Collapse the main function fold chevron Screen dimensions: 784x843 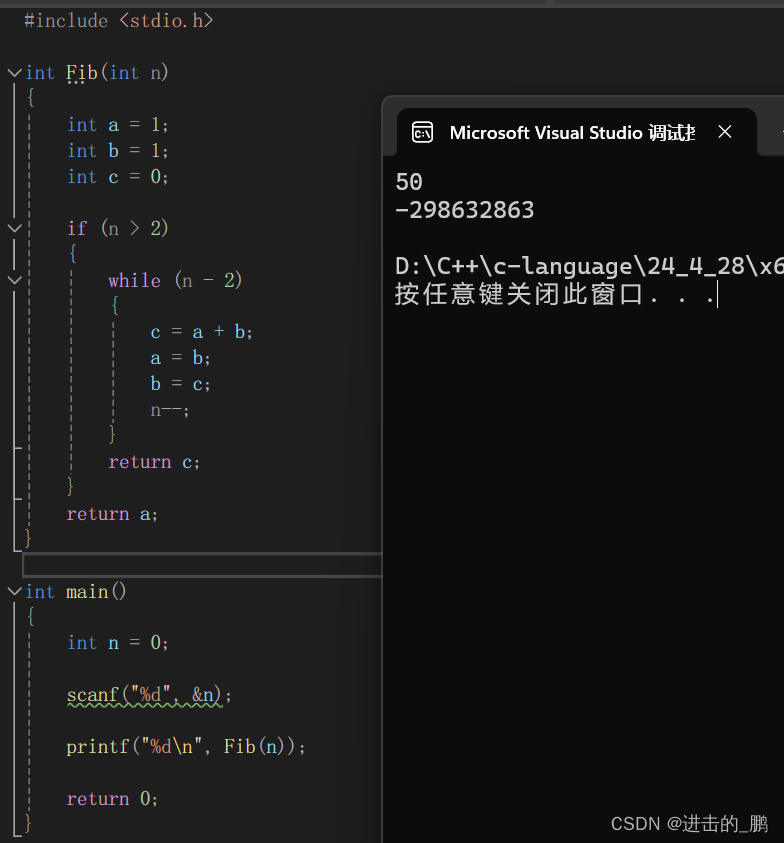pyautogui.click(x=15, y=591)
